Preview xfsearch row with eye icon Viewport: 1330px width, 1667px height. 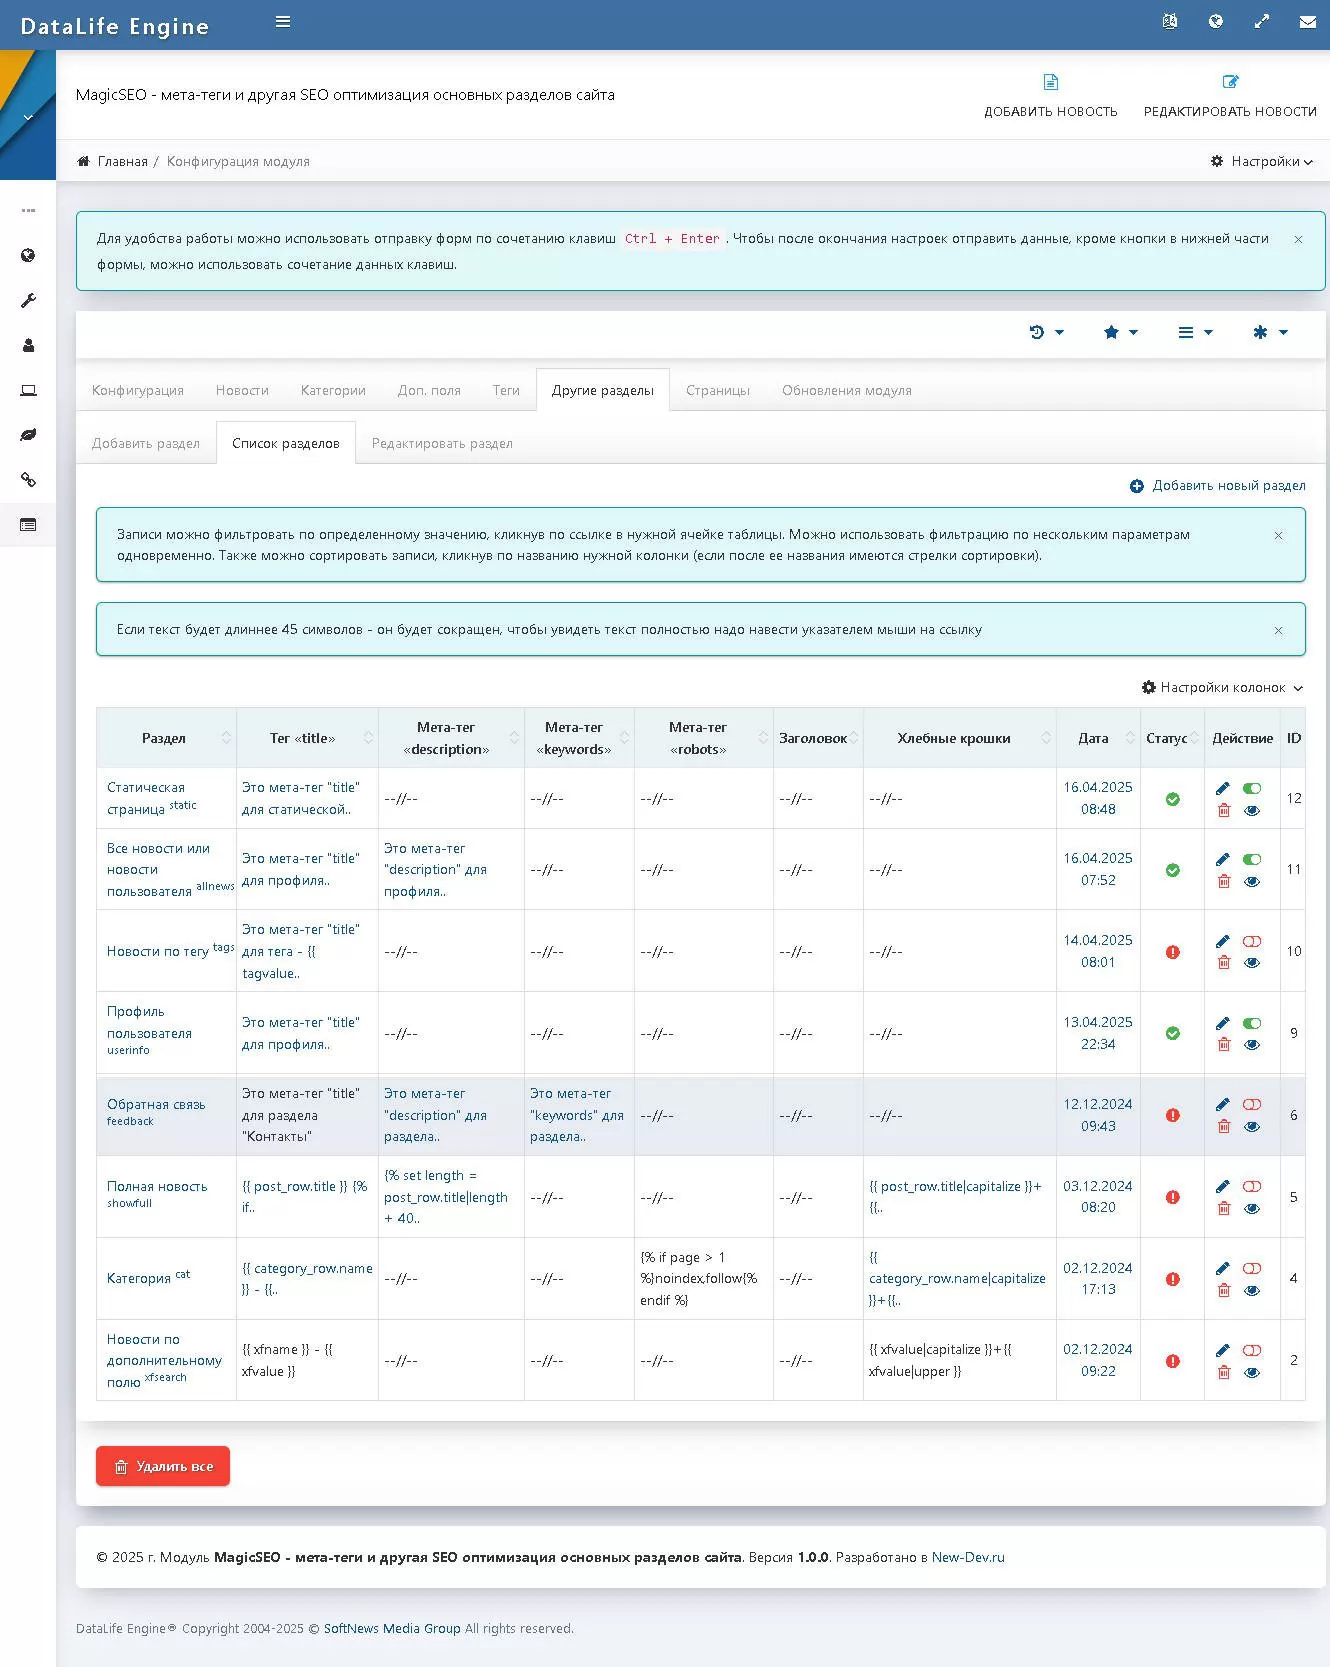pyautogui.click(x=1252, y=1373)
